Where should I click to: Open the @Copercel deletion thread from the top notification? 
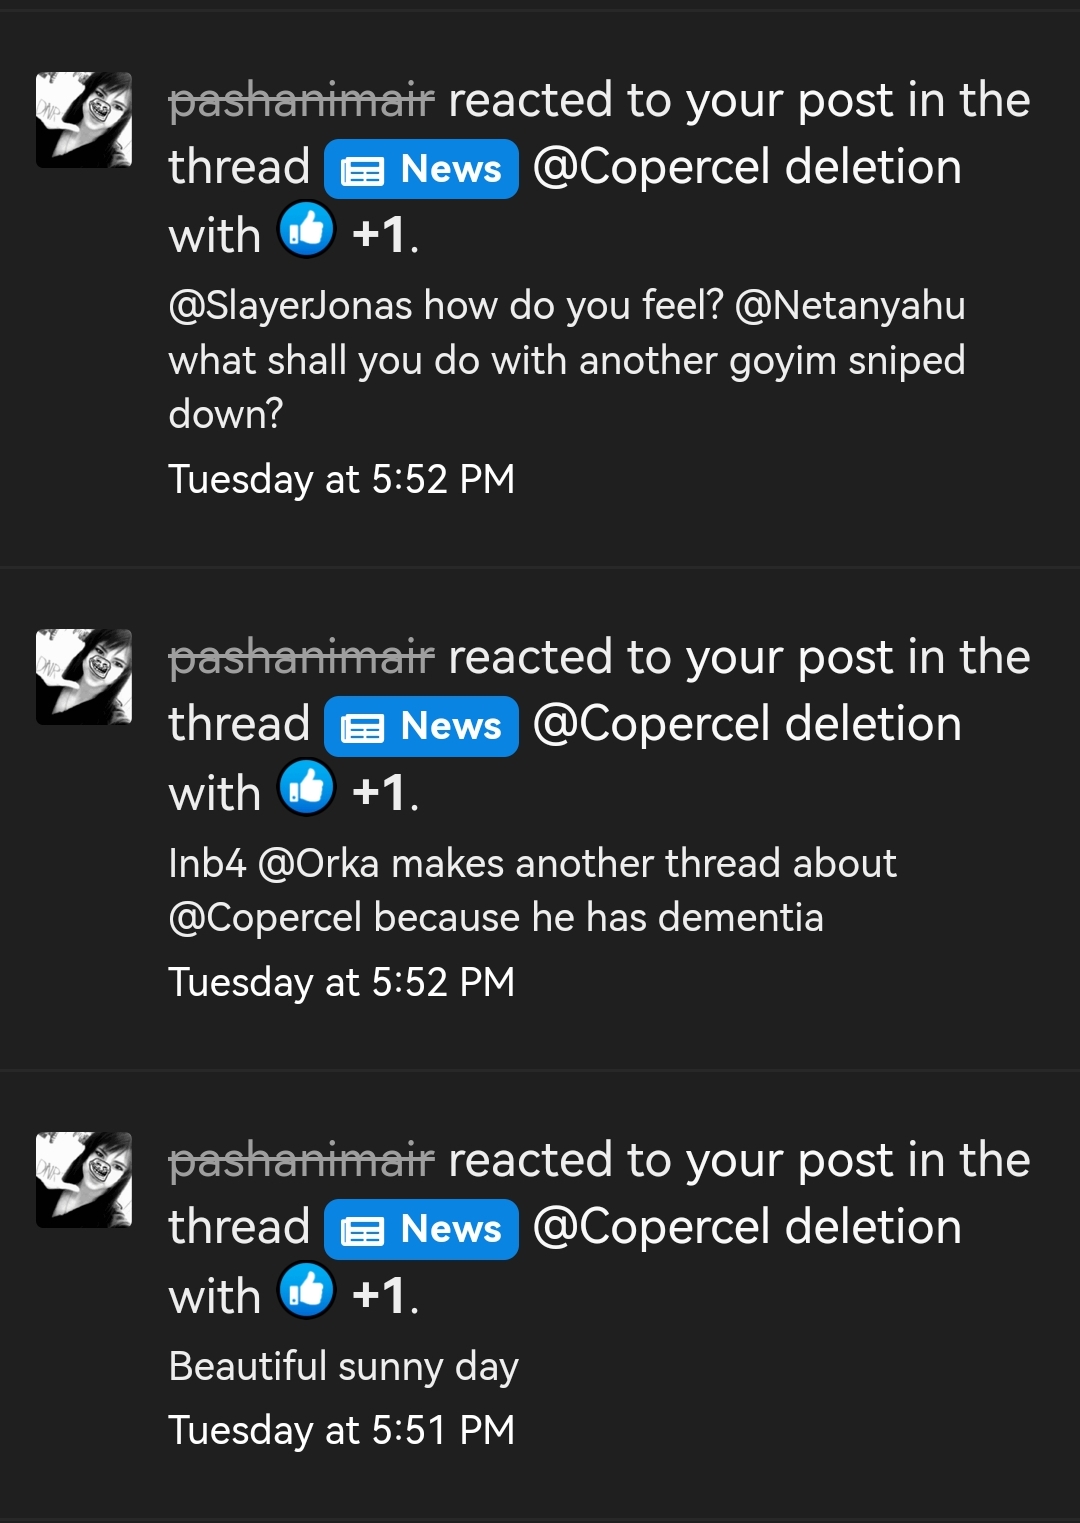point(747,167)
